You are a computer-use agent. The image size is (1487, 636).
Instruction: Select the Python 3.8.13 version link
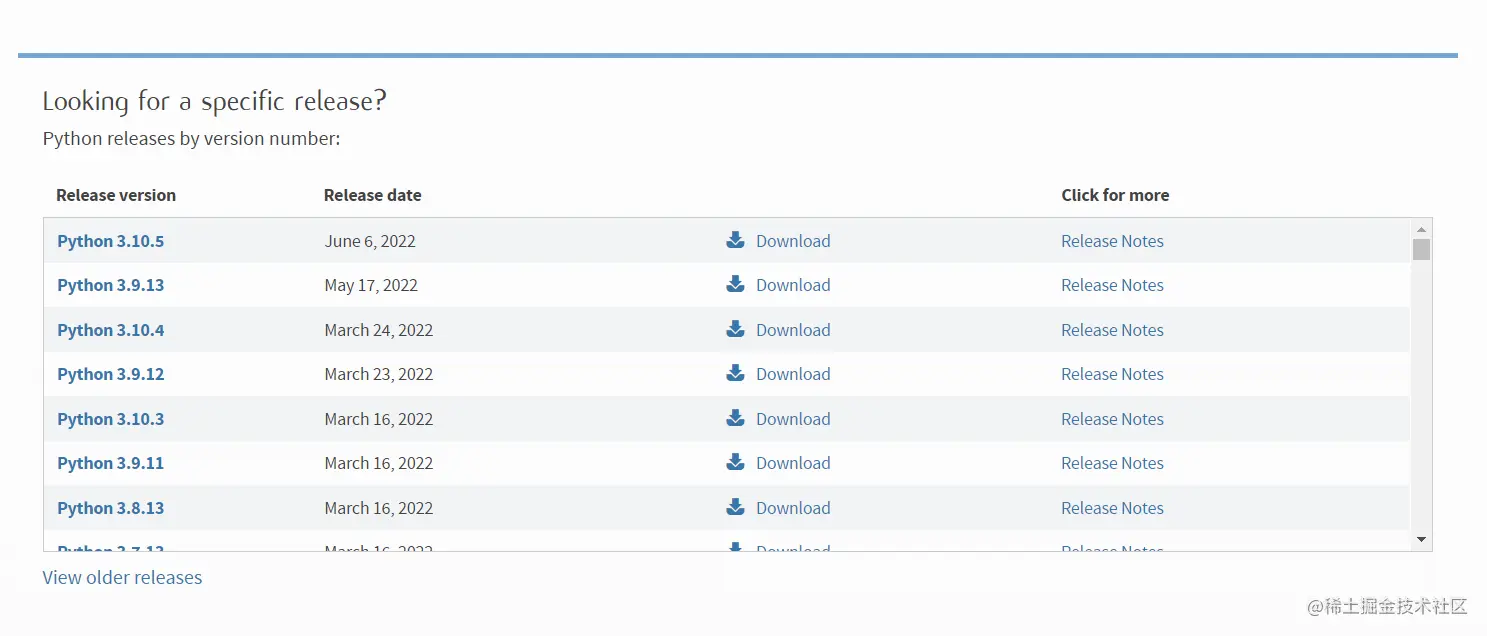110,508
